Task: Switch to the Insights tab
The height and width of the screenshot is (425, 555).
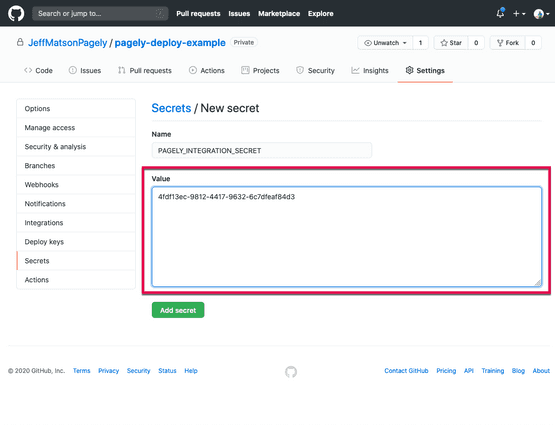Action: click(x=370, y=70)
